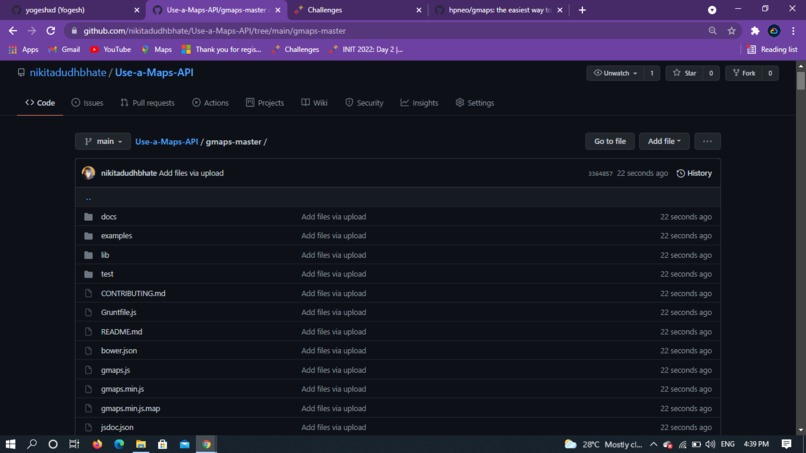Go up to parent directory (..)
This screenshot has width=806, height=453.
(x=88, y=197)
